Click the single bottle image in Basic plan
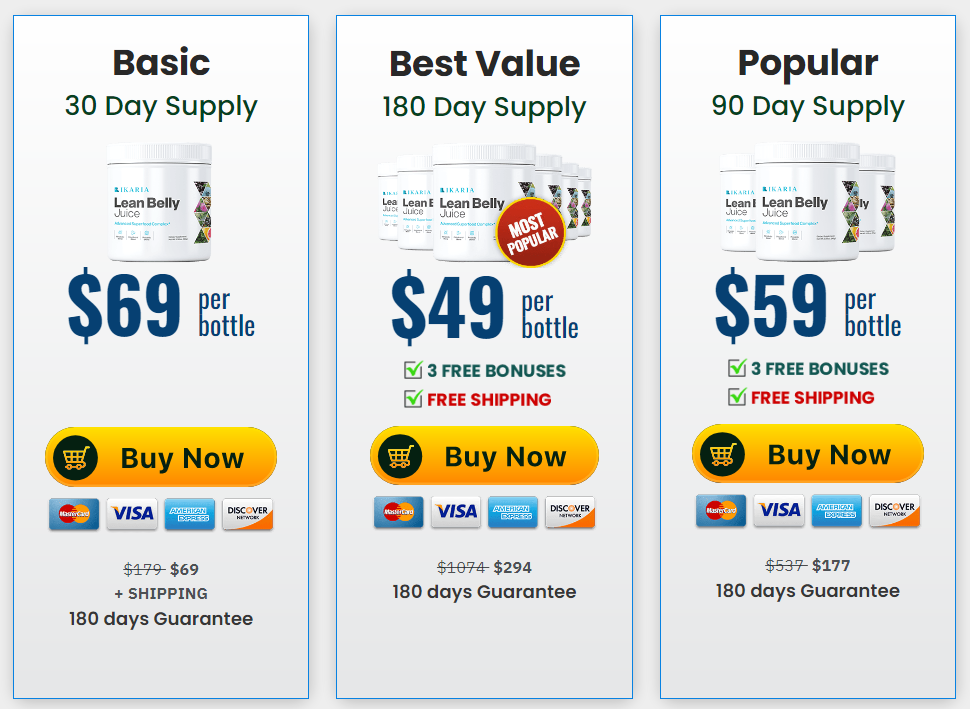This screenshot has height=709, width=970. (x=160, y=202)
